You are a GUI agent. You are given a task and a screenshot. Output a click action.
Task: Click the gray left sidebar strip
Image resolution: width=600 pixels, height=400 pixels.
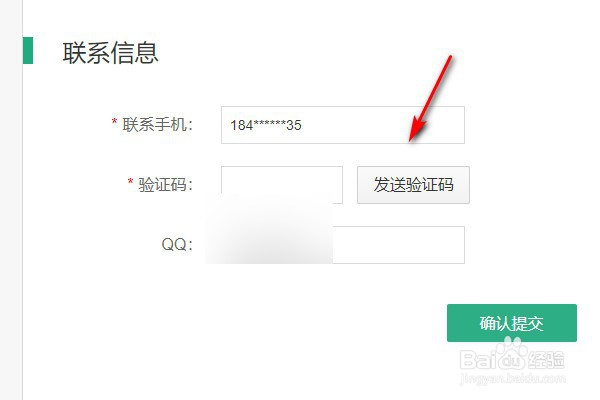click(x=11, y=200)
